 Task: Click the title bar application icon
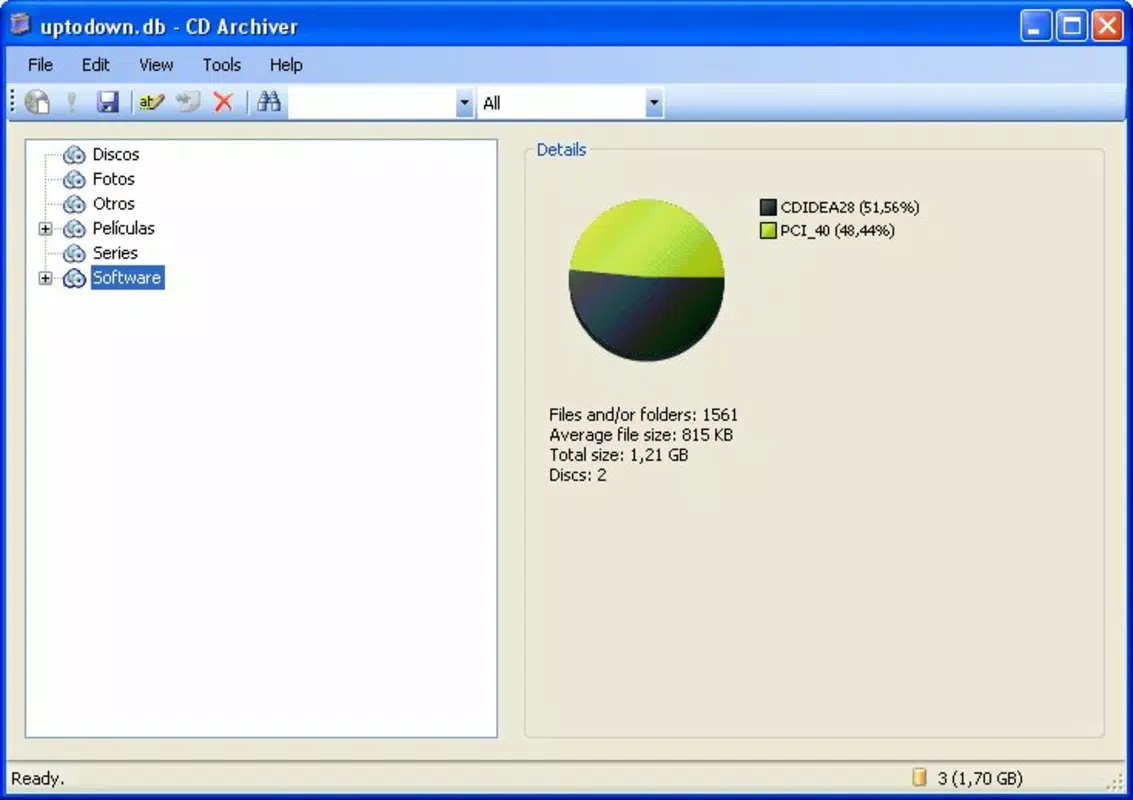(x=20, y=25)
